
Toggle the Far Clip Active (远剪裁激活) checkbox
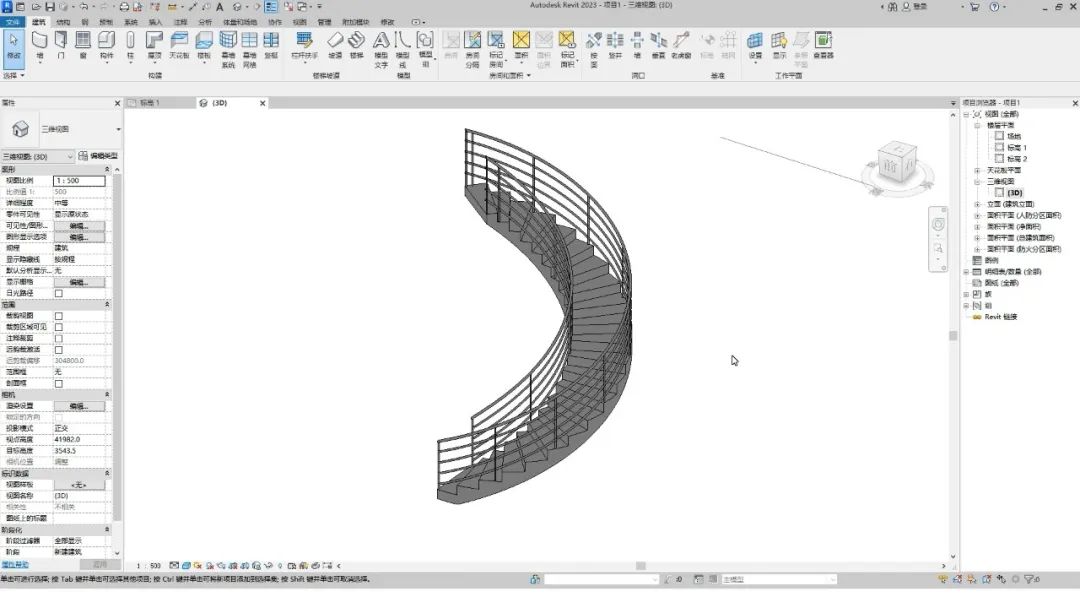coord(59,350)
